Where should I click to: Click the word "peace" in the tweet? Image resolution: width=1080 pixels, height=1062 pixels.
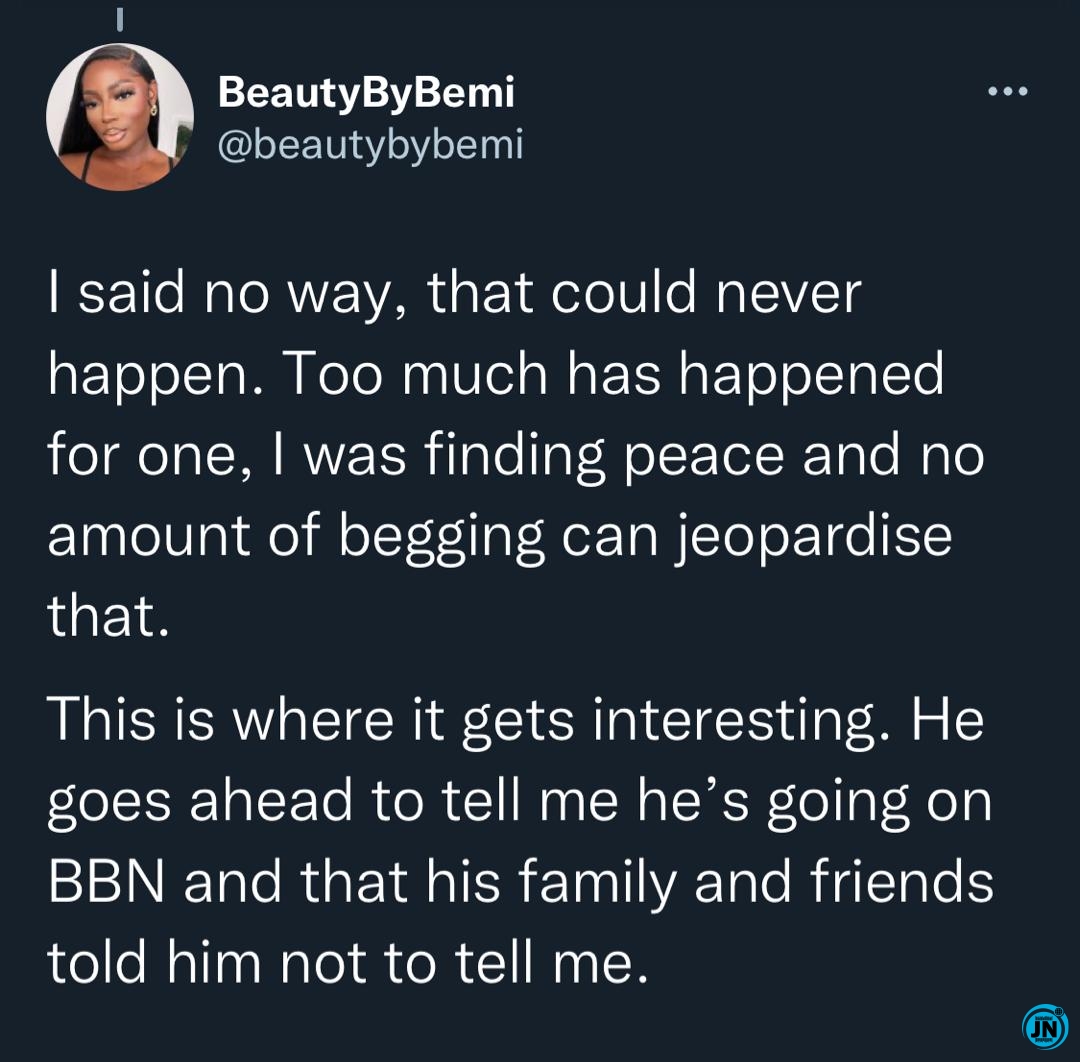(704, 457)
